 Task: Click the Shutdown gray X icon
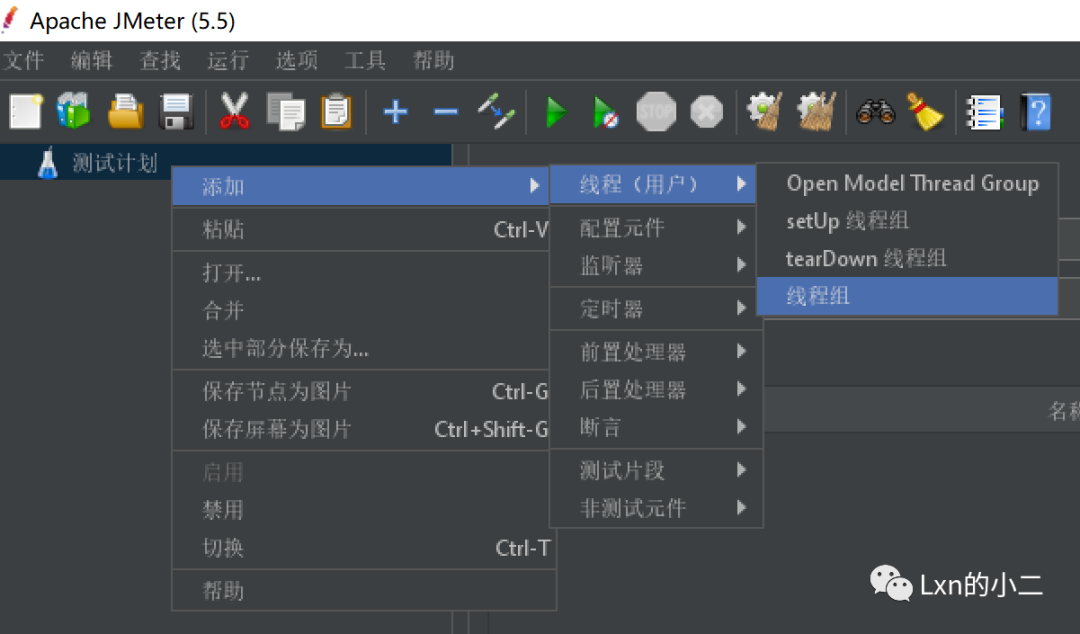(707, 112)
